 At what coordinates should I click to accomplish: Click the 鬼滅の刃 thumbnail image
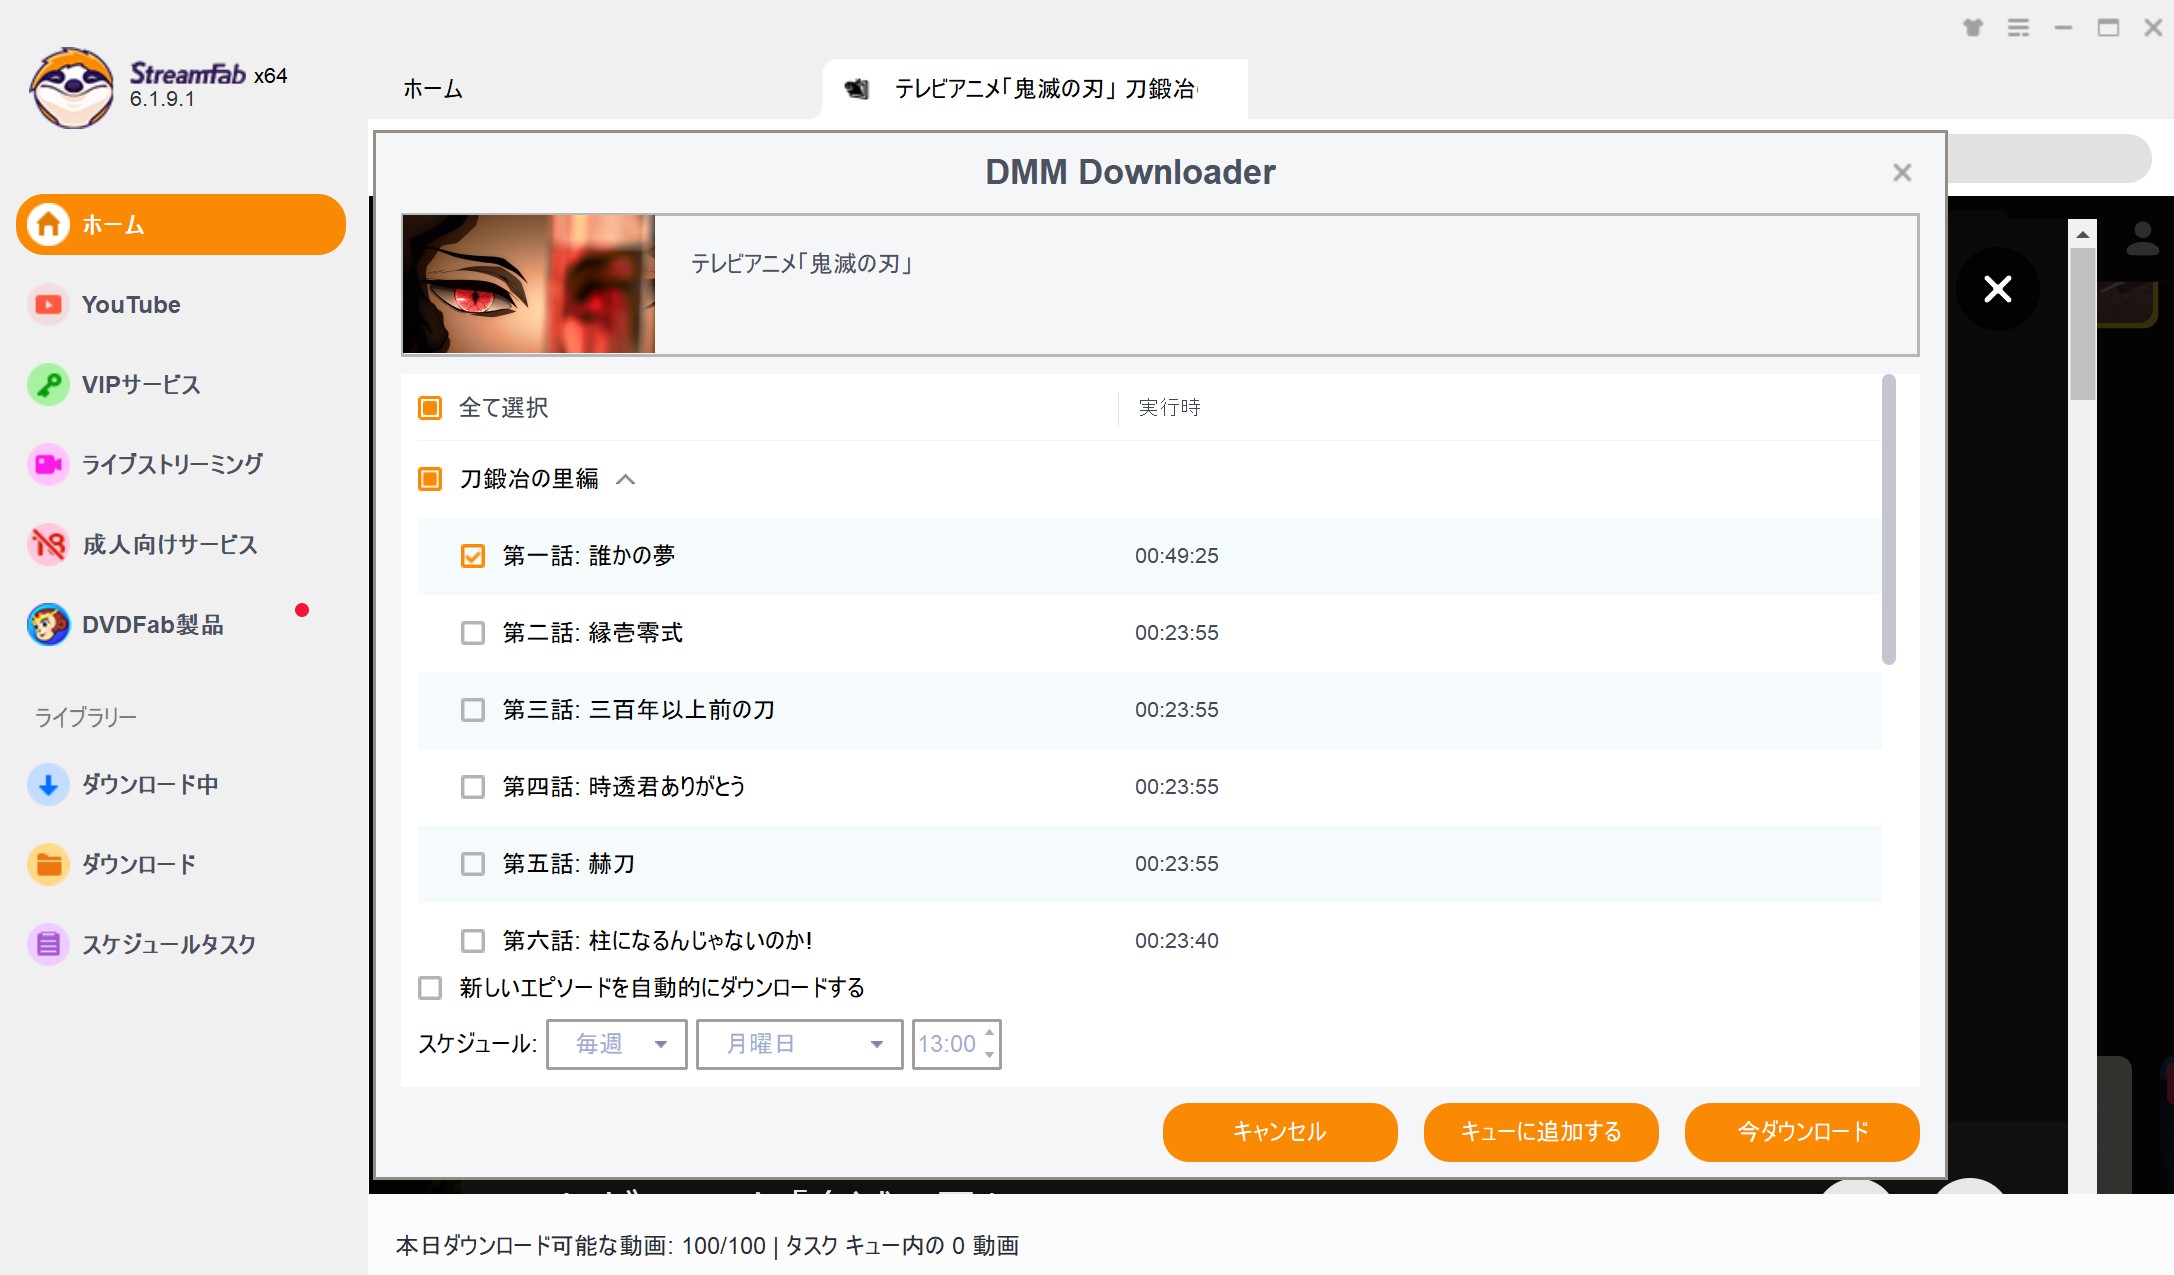click(x=528, y=284)
